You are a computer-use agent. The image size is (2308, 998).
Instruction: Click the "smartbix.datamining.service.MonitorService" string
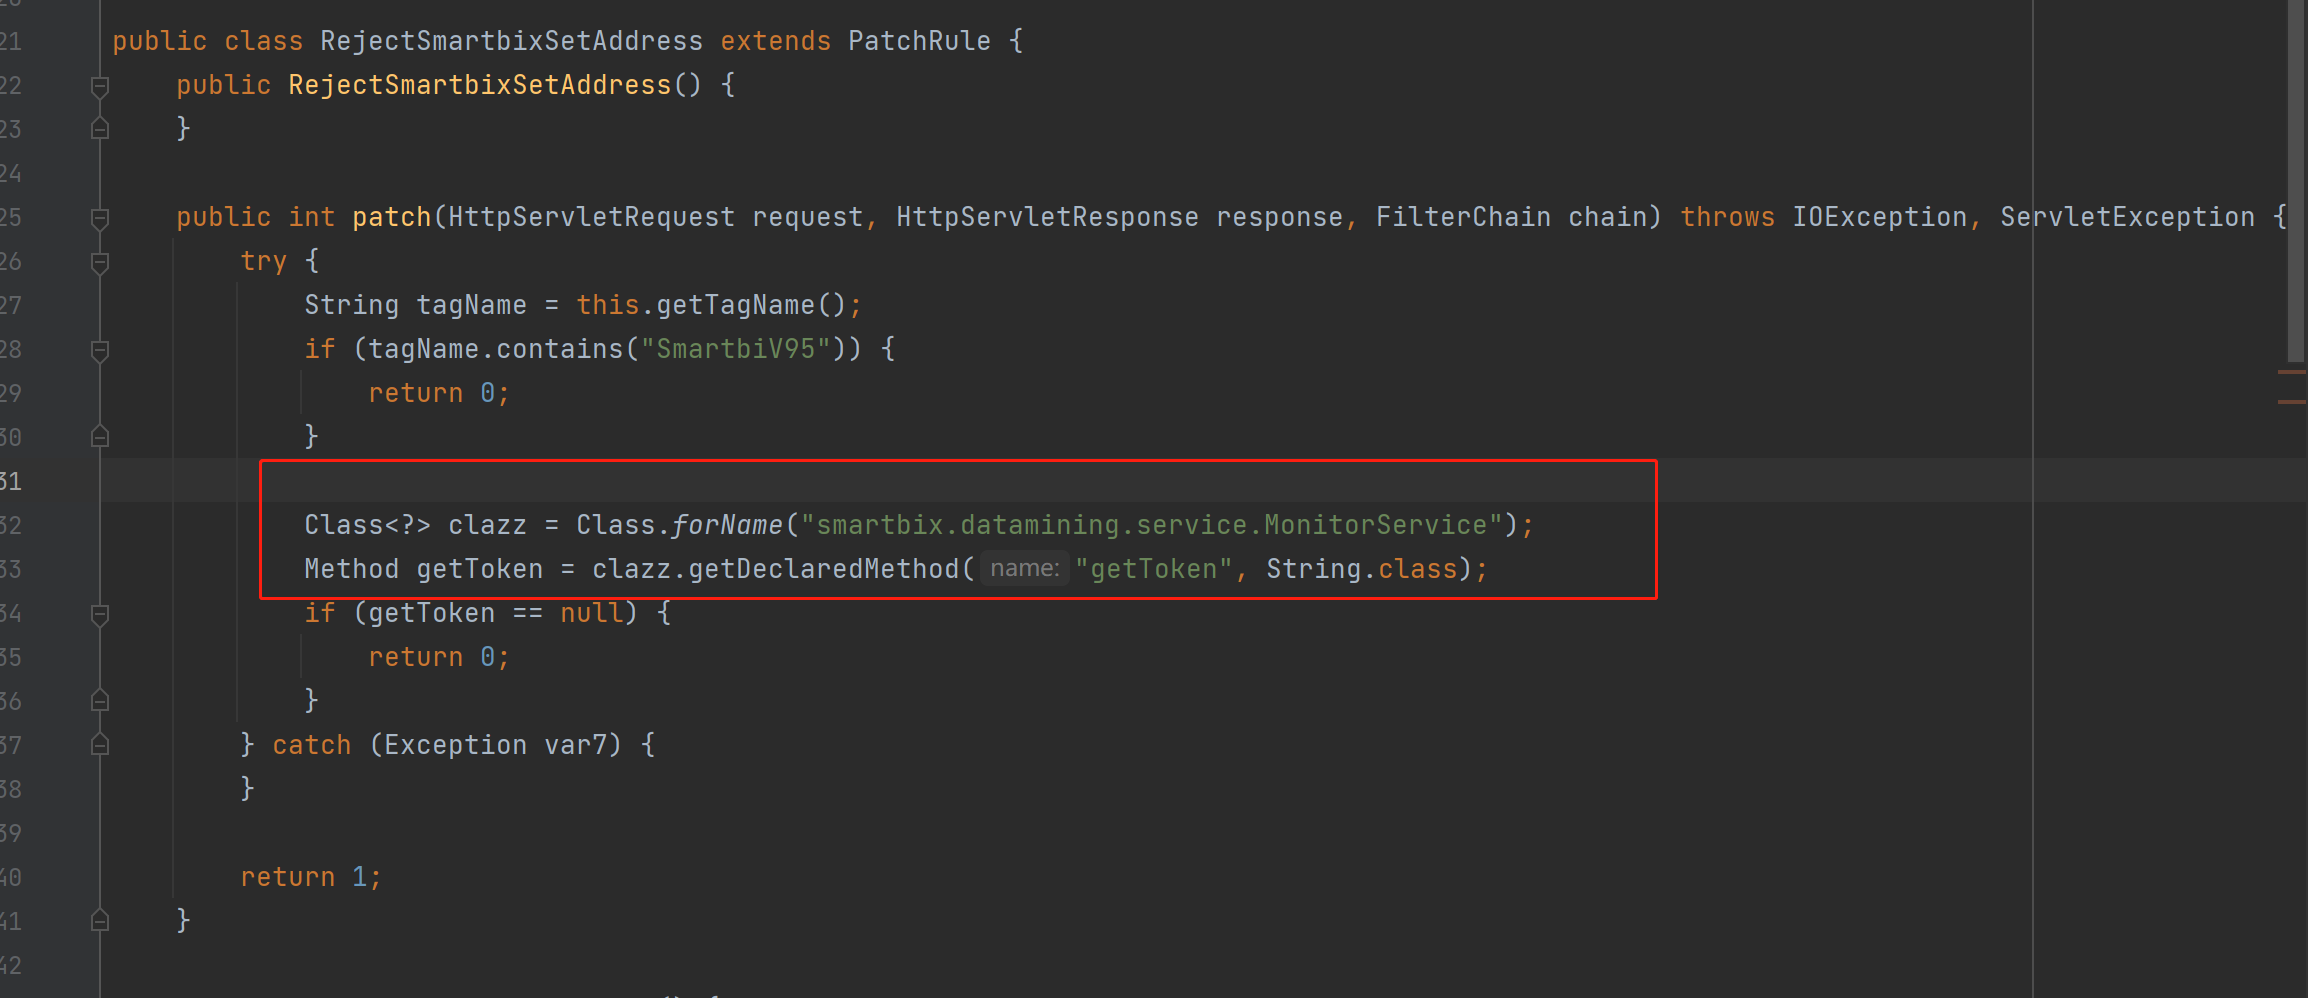(1151, 525)
